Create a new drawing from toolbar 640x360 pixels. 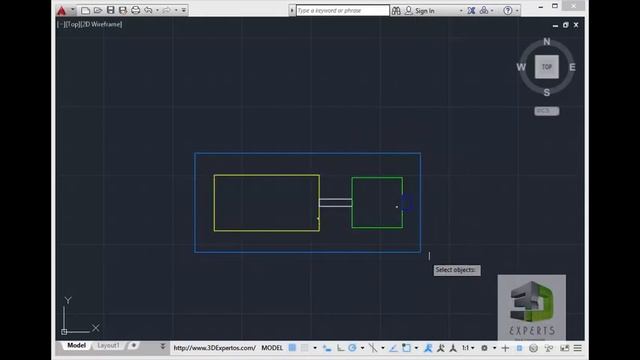[85, 10]
